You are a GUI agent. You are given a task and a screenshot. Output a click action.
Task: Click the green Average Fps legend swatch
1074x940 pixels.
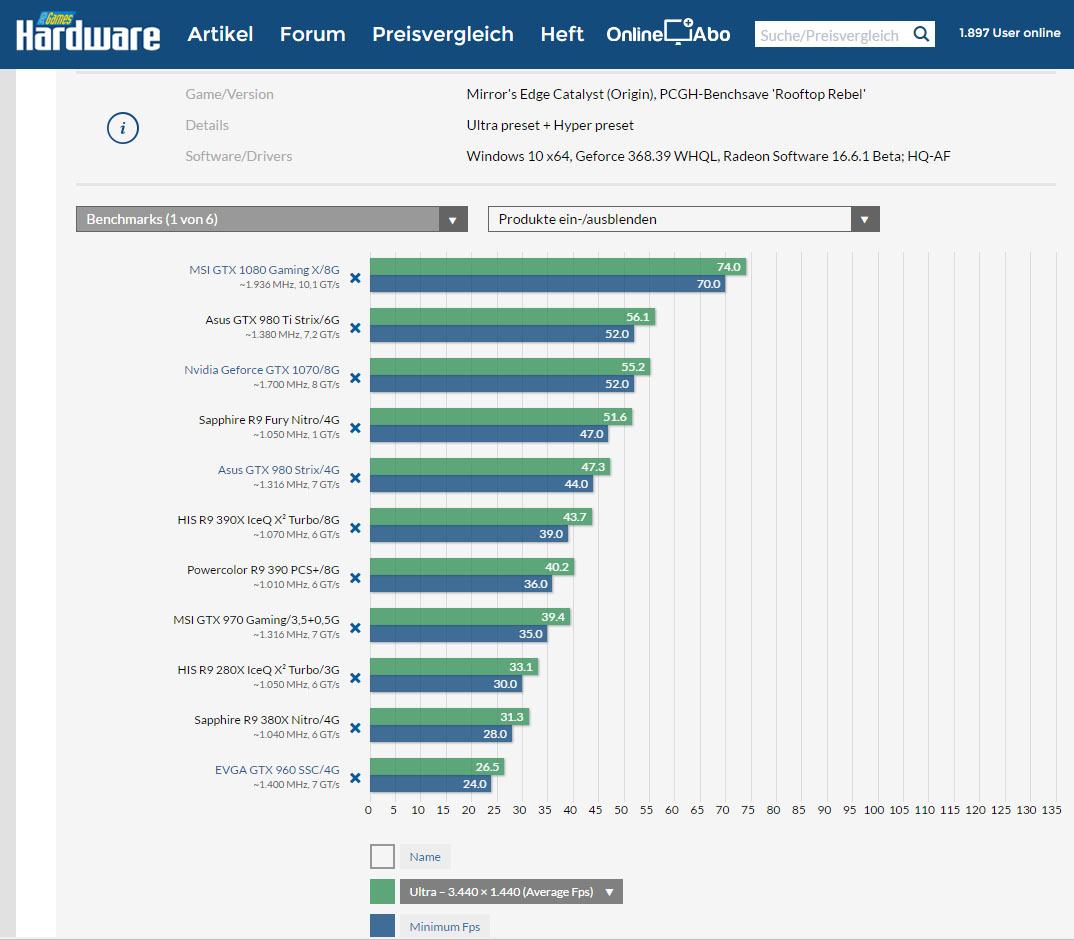(x=382, y=891)
